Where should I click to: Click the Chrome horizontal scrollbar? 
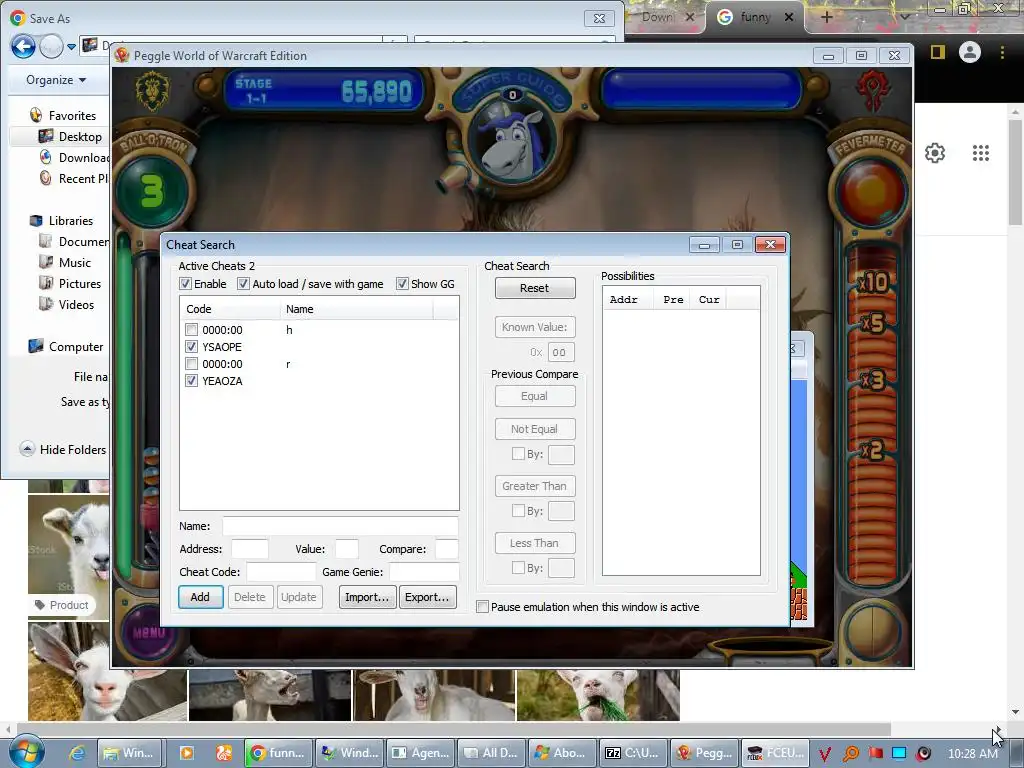453,729
